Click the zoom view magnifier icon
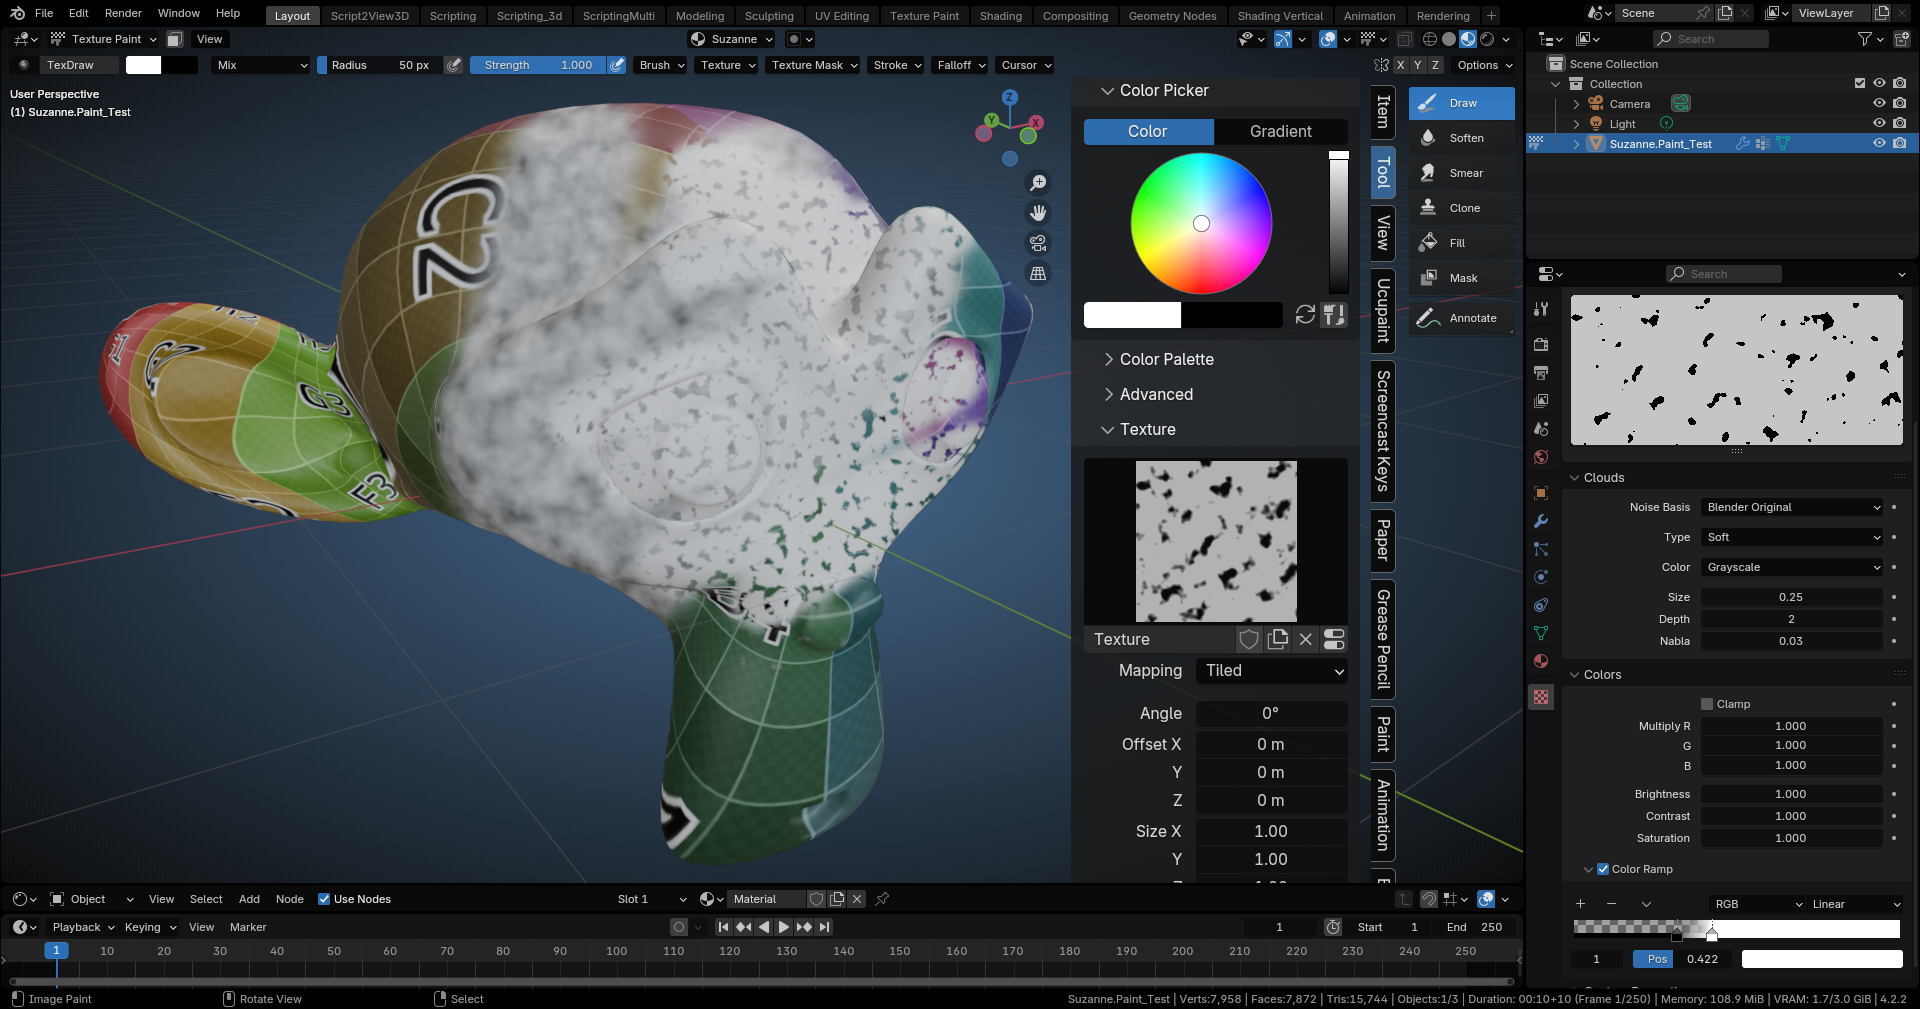Image resolution: width=1920 pixels, height=1009 pixels. pyautogui.click(x=1038, y=183)
